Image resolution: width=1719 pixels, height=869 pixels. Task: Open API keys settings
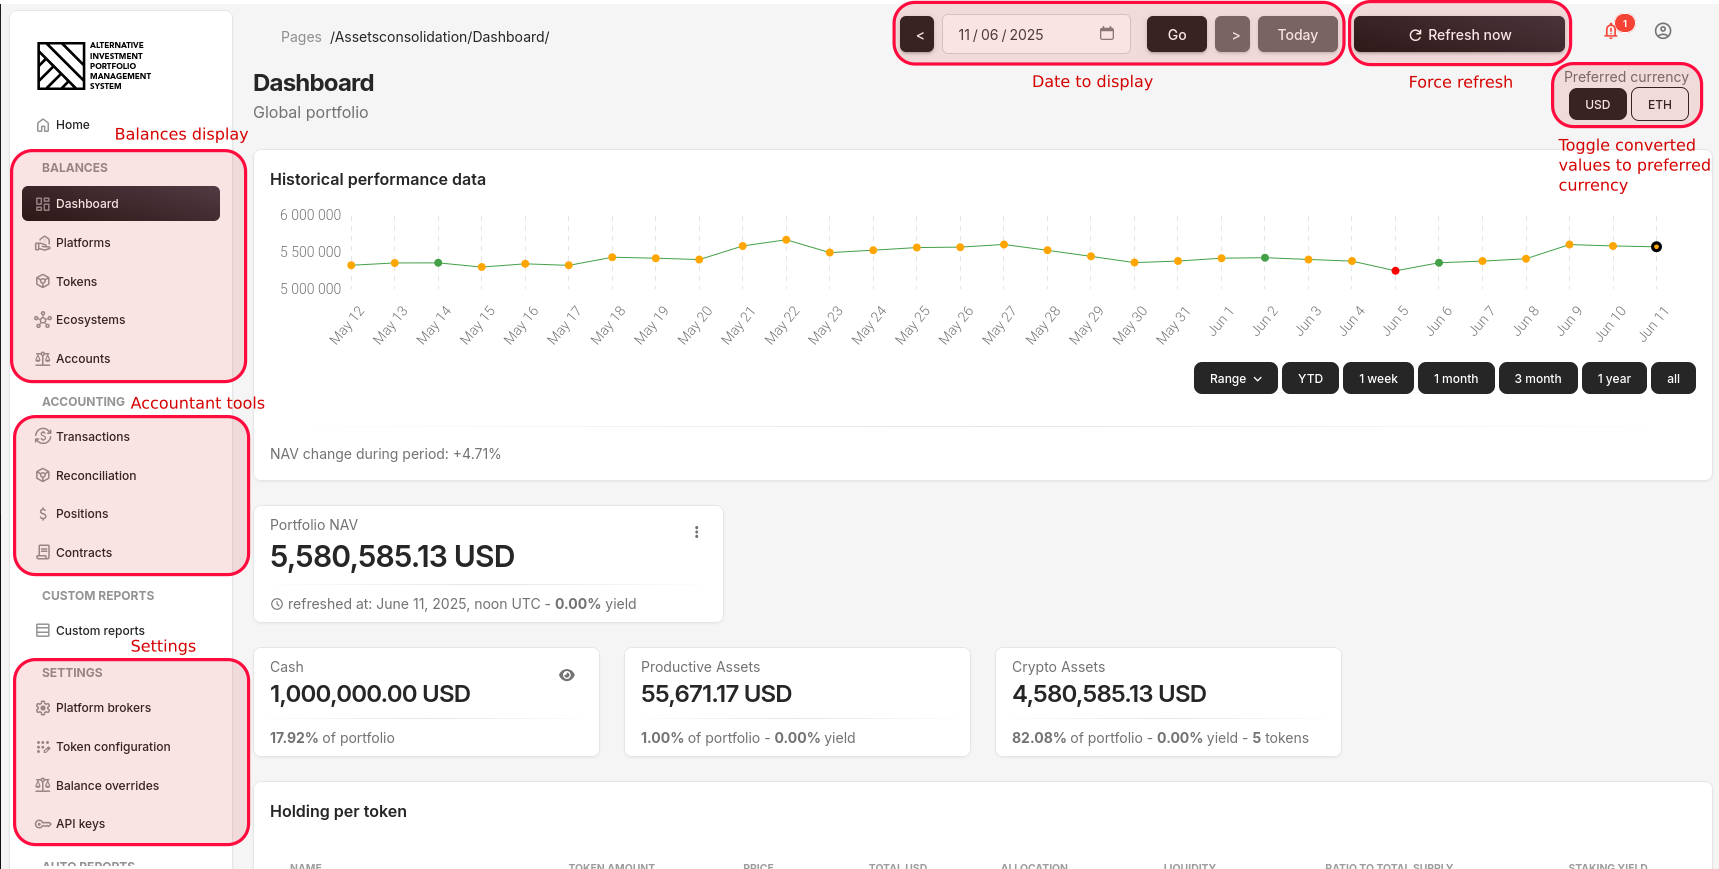[80, 824]
